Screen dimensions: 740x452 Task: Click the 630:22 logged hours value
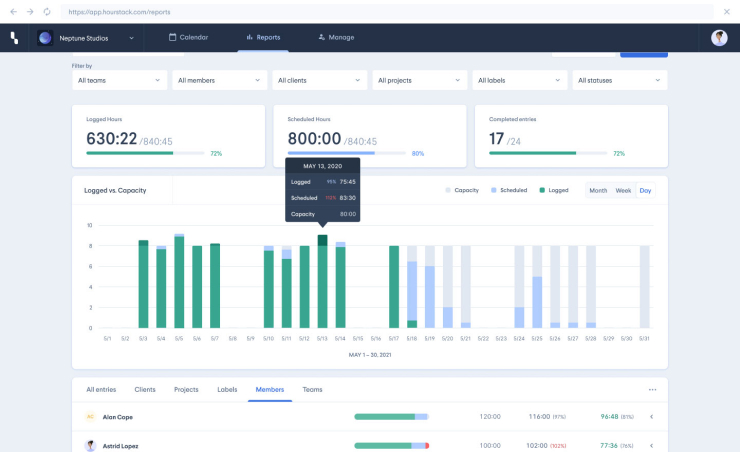pyautogui.click(x=111, y=139)
